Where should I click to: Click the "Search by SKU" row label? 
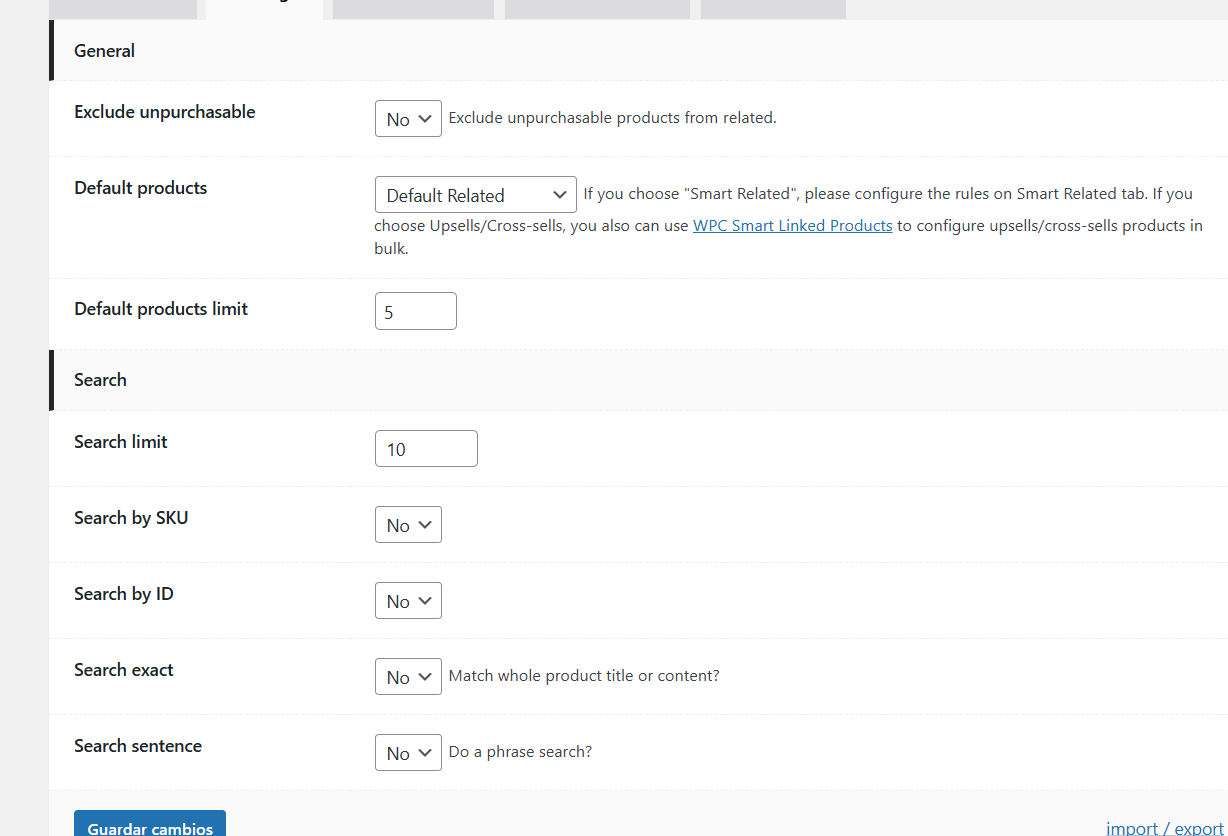point(130,518)
